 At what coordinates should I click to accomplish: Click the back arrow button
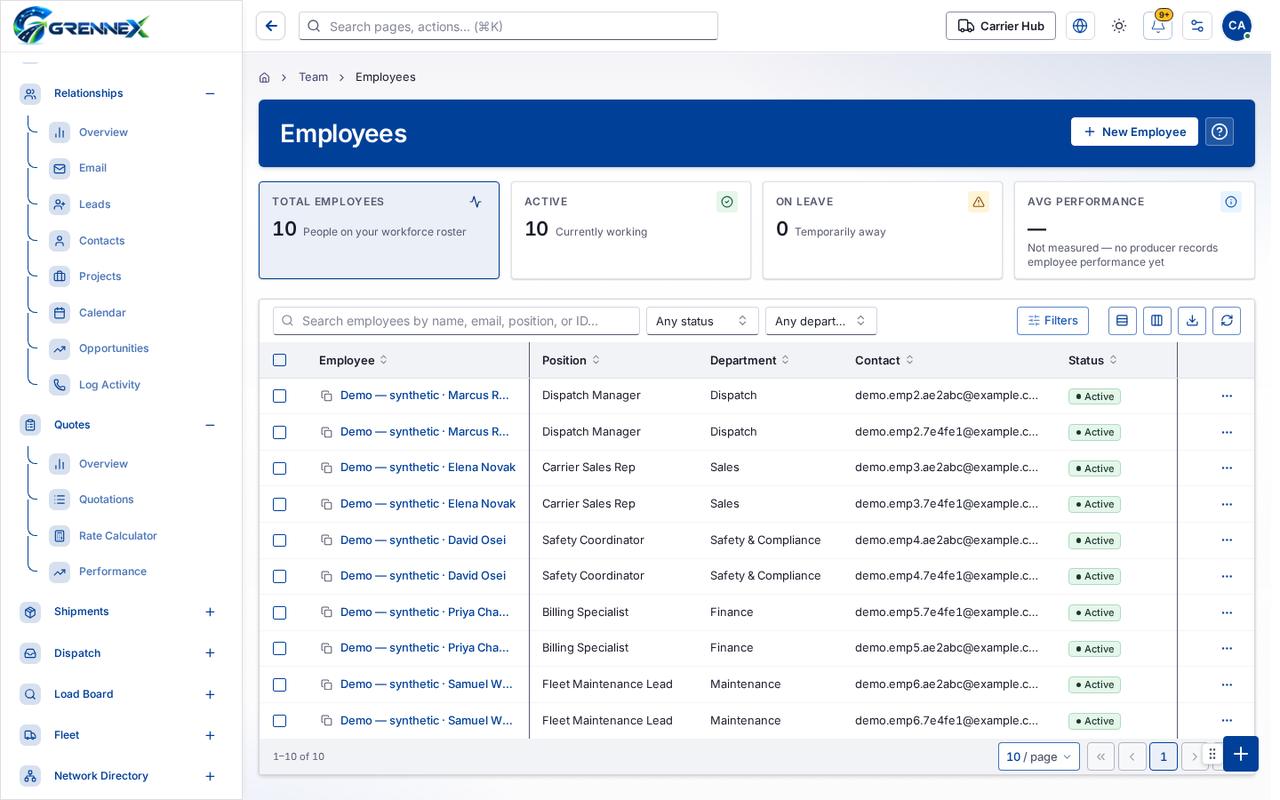(270, 26)
